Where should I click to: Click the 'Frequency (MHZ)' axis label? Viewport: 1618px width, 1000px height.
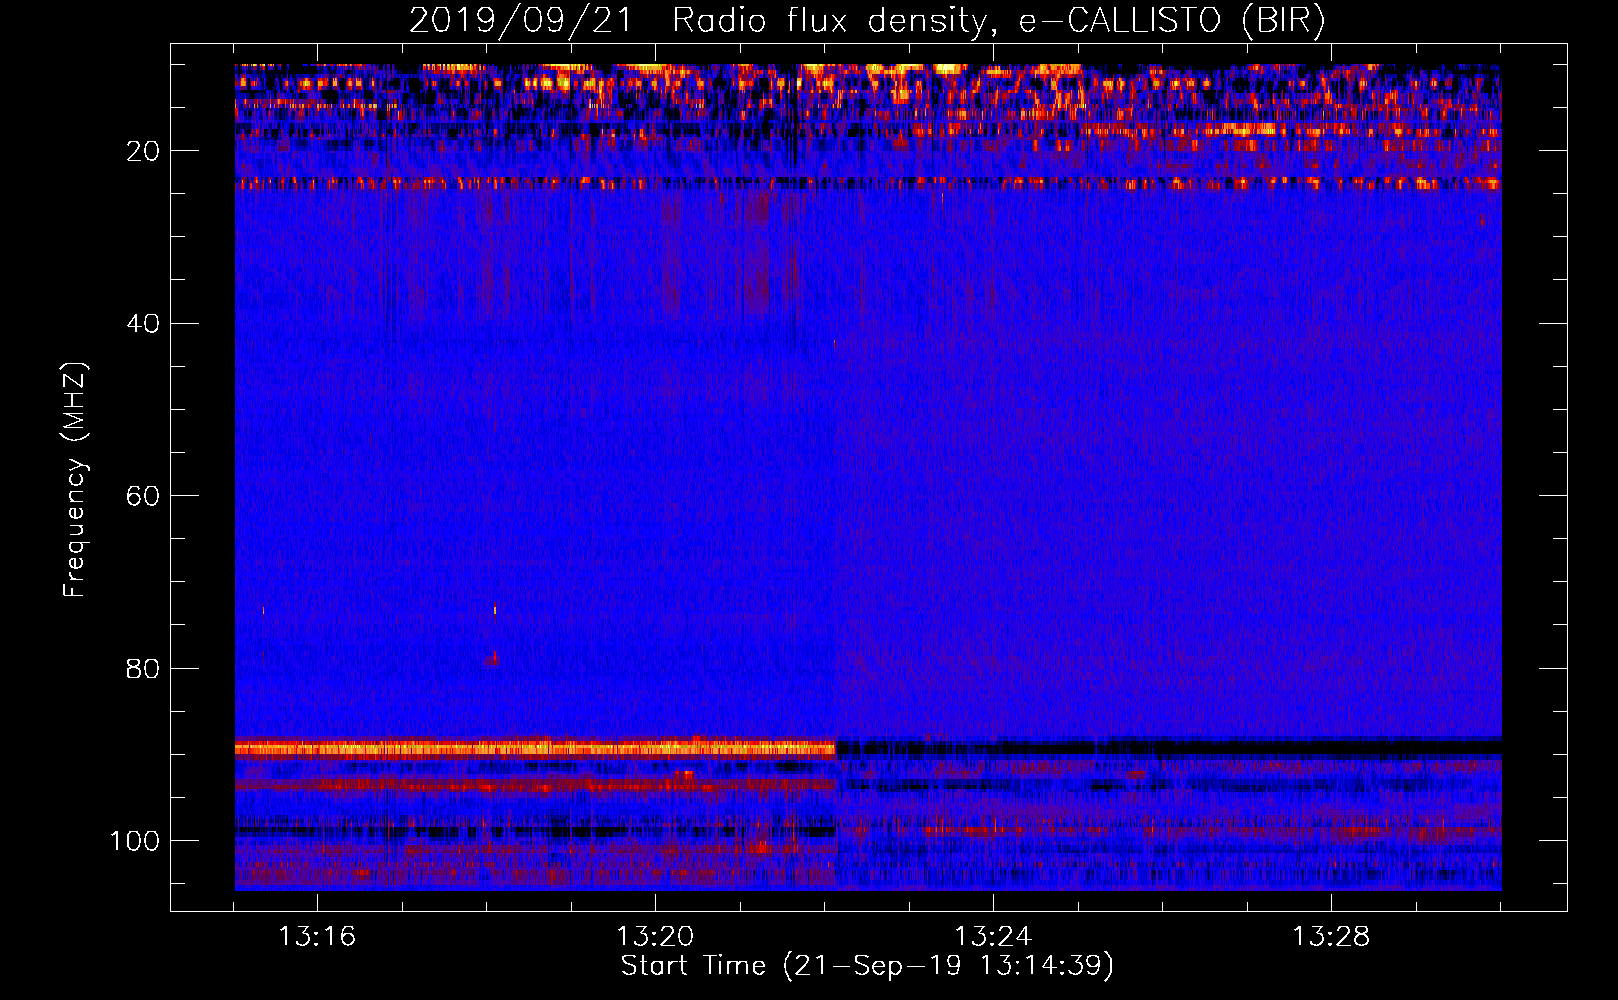coord(75,480)
